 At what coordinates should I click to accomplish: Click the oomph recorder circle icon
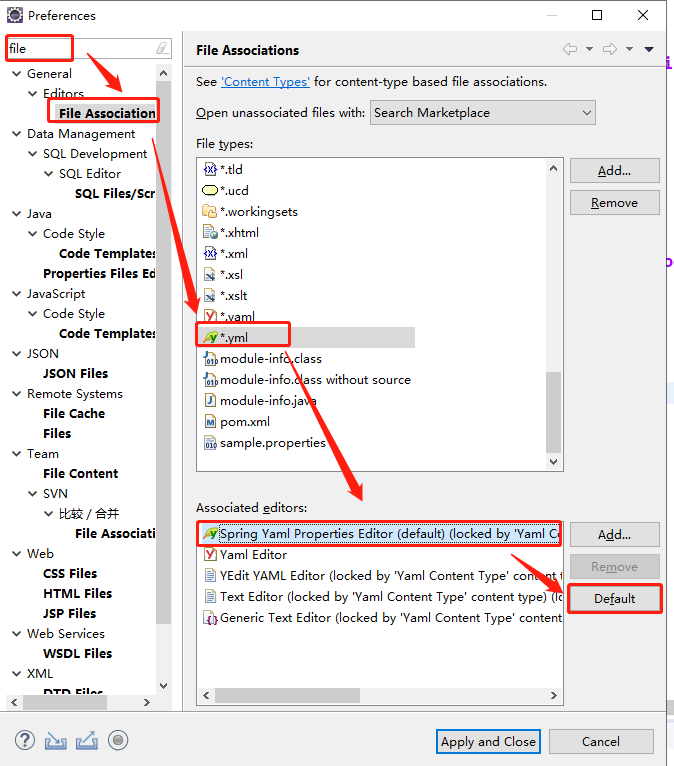pyautogui.click(x=118, y=740)
